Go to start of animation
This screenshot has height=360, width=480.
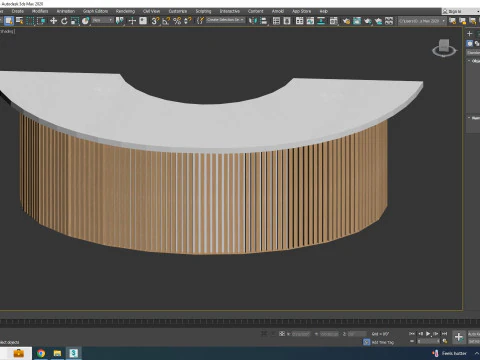pyautogui.click(x=412, y=333)
